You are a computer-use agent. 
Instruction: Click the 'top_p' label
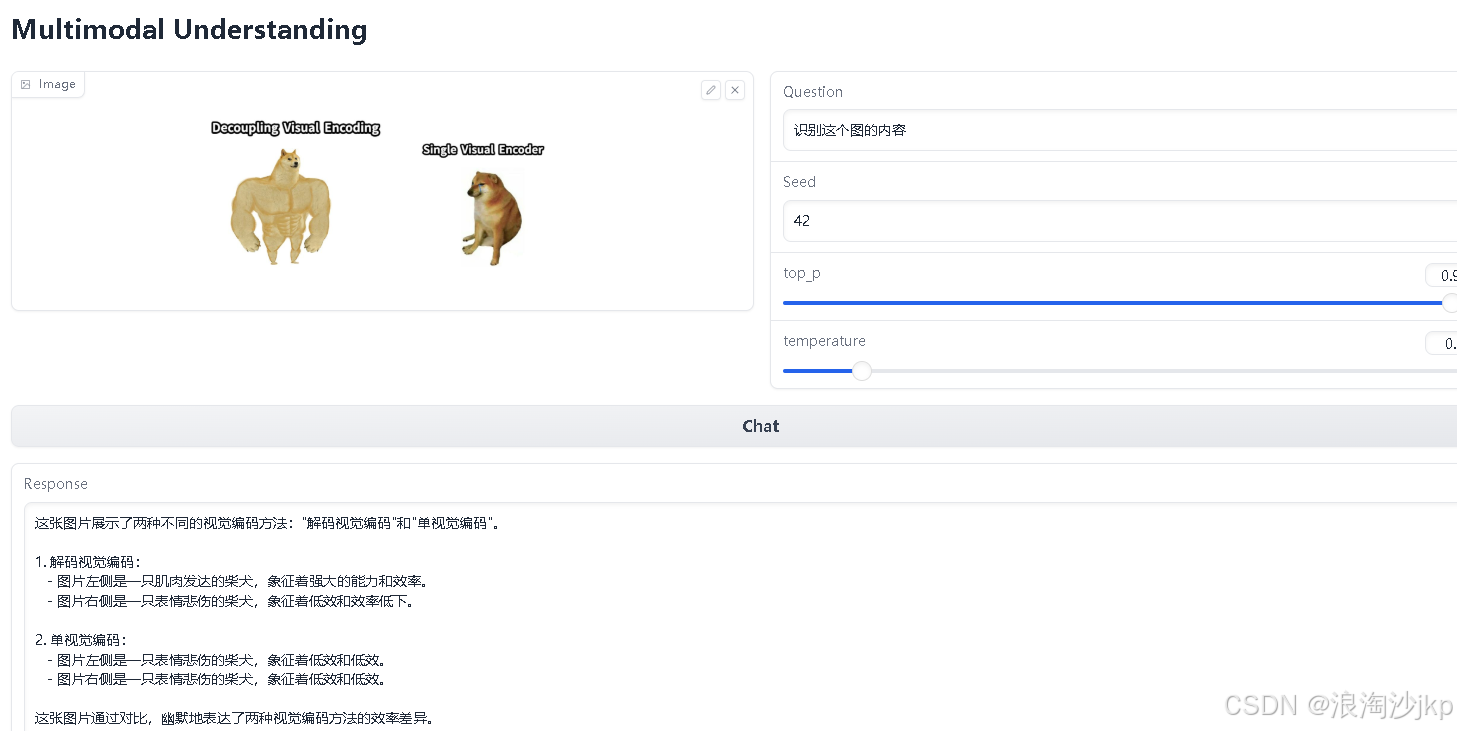click(x=802, y=273)
